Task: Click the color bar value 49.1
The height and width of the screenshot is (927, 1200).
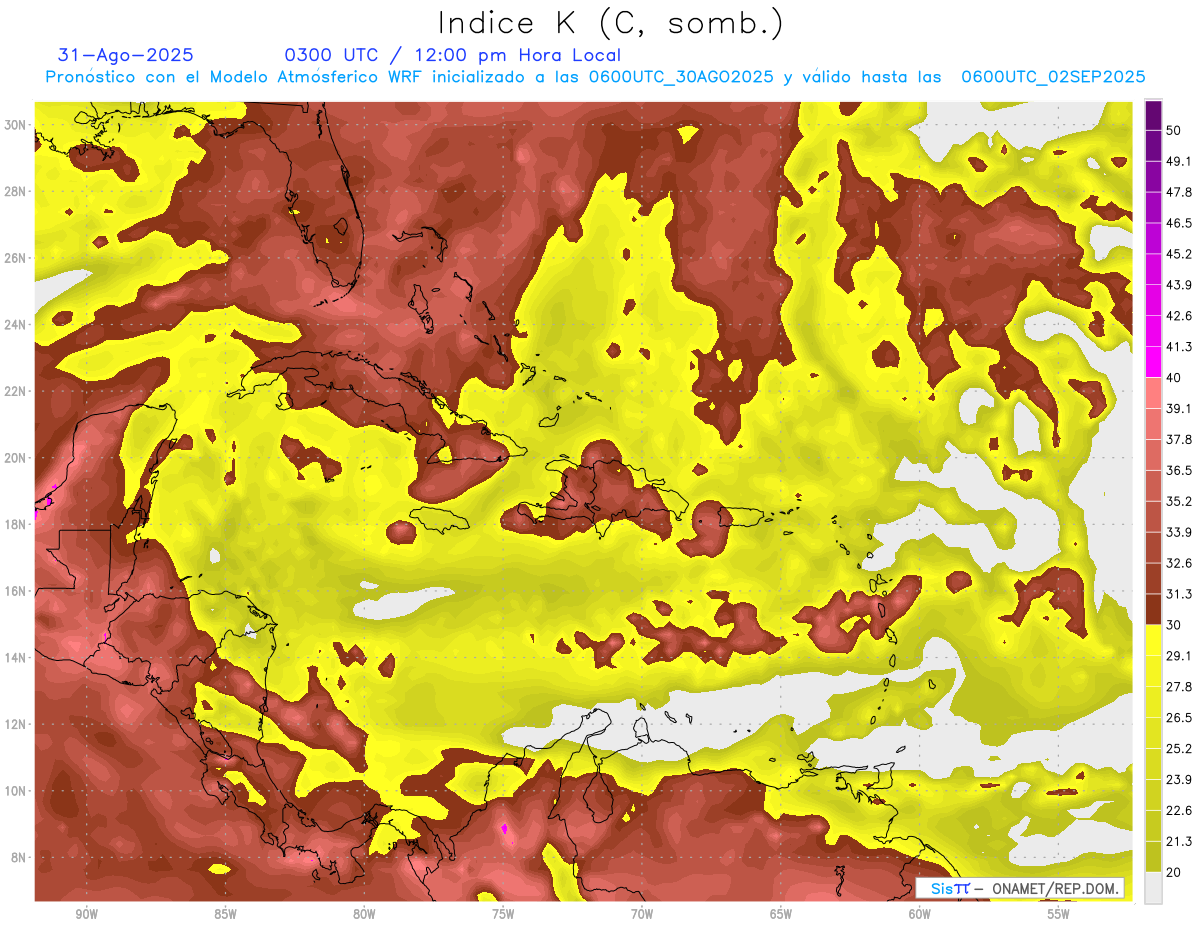Action: click(x=1179, y=161)
